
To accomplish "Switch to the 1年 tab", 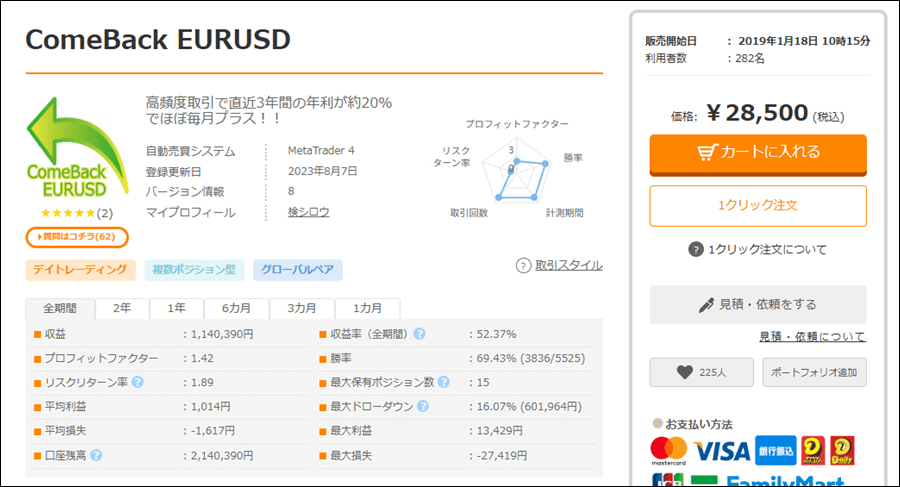I will pos(176,308).
